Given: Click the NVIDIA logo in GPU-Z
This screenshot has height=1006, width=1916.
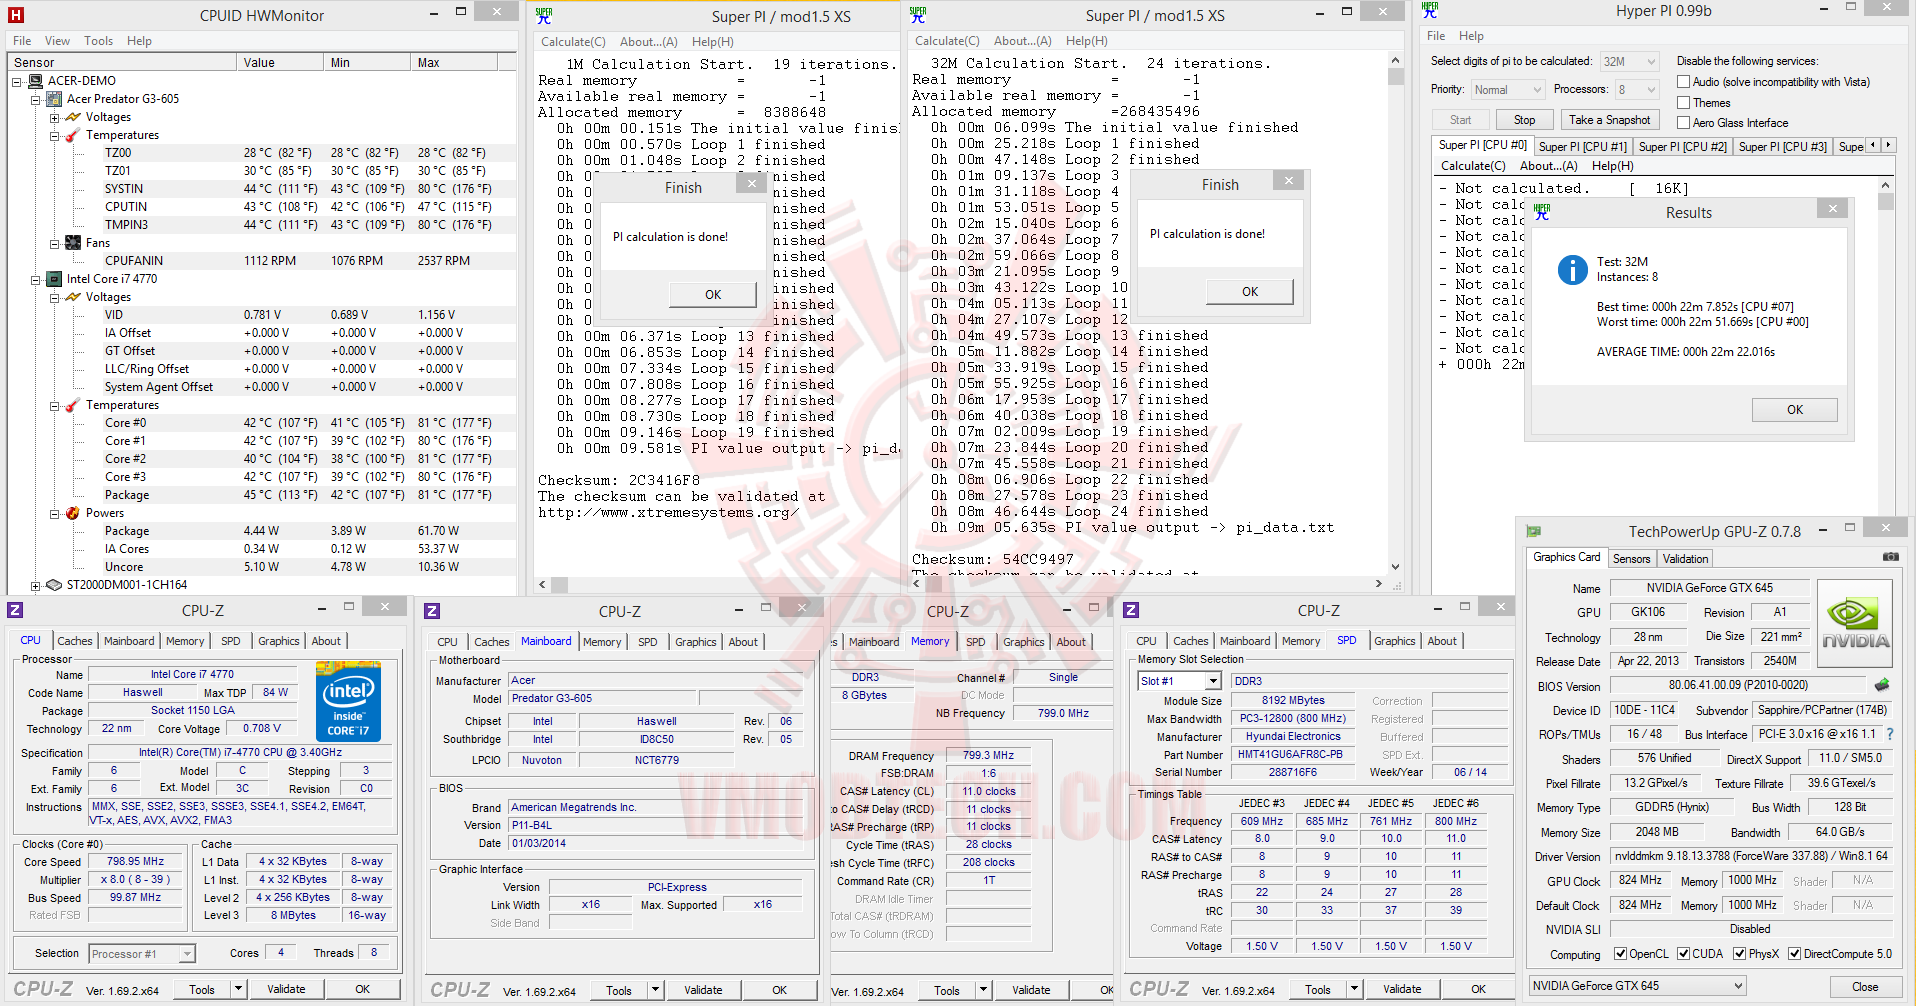Looking at the screenshot, I should (1856, 624).
